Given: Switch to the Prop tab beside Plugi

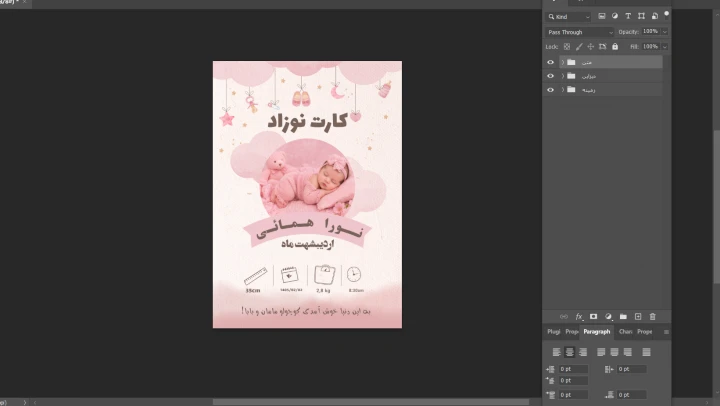Looking at the screenshot, I should click(x=572, y=332).
